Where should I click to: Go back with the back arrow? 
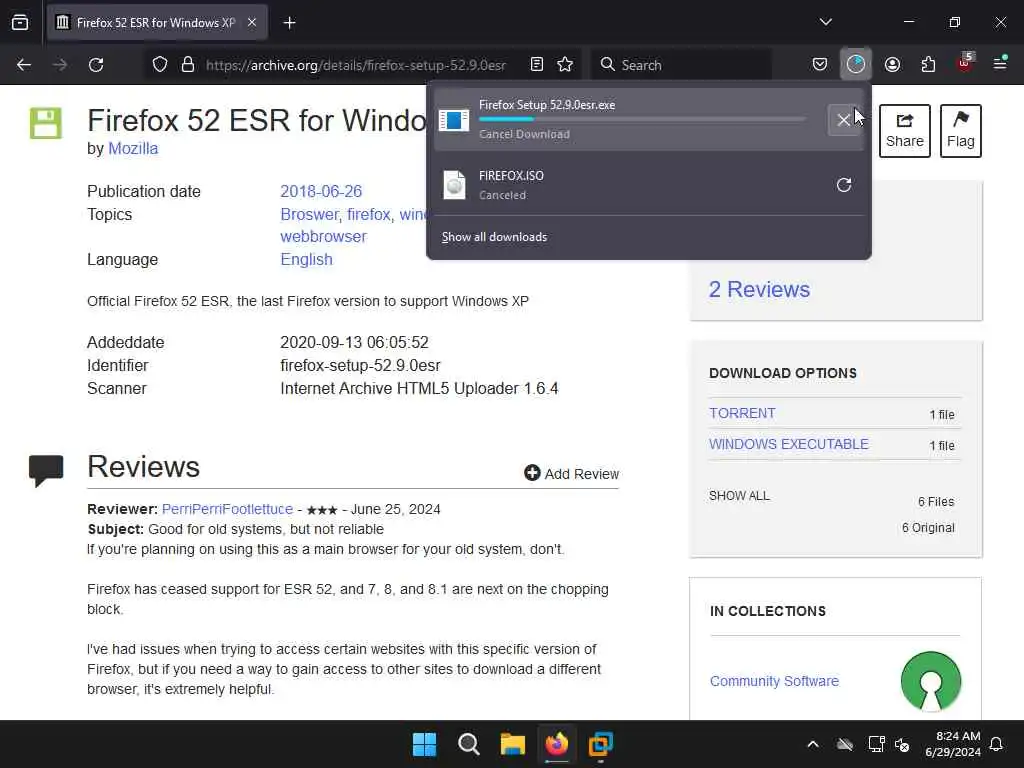[24, 65]
